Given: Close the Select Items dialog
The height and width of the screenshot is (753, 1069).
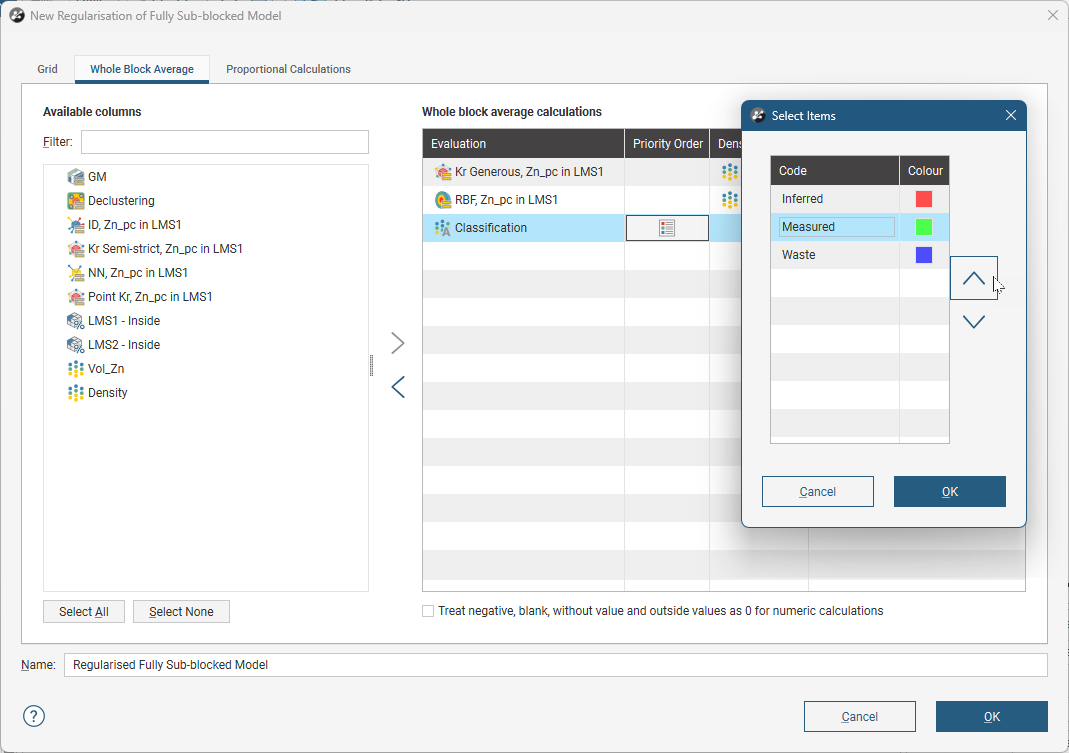Looking at the screenshot, I should coord(1010,116).
